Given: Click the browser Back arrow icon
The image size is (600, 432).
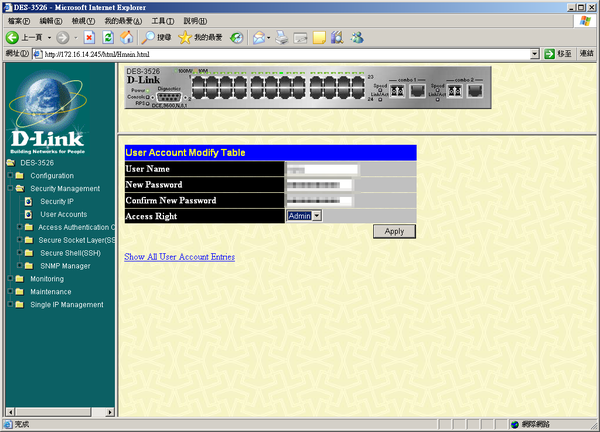Looking at the screenshot, I should click(12, 37).
